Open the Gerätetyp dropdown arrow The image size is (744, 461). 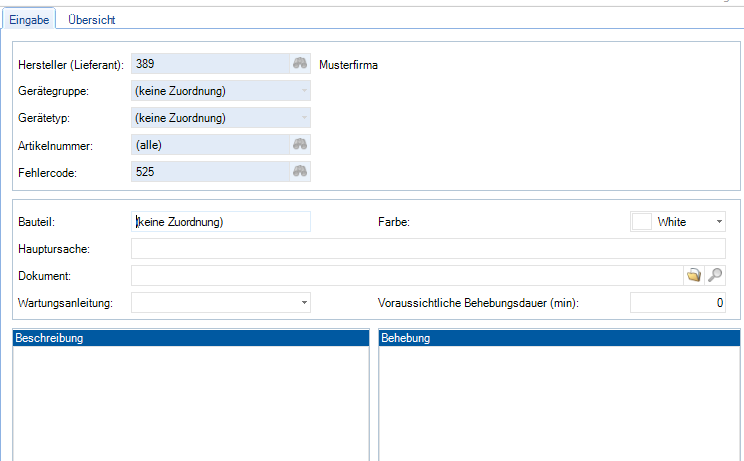tap(301, 118)
